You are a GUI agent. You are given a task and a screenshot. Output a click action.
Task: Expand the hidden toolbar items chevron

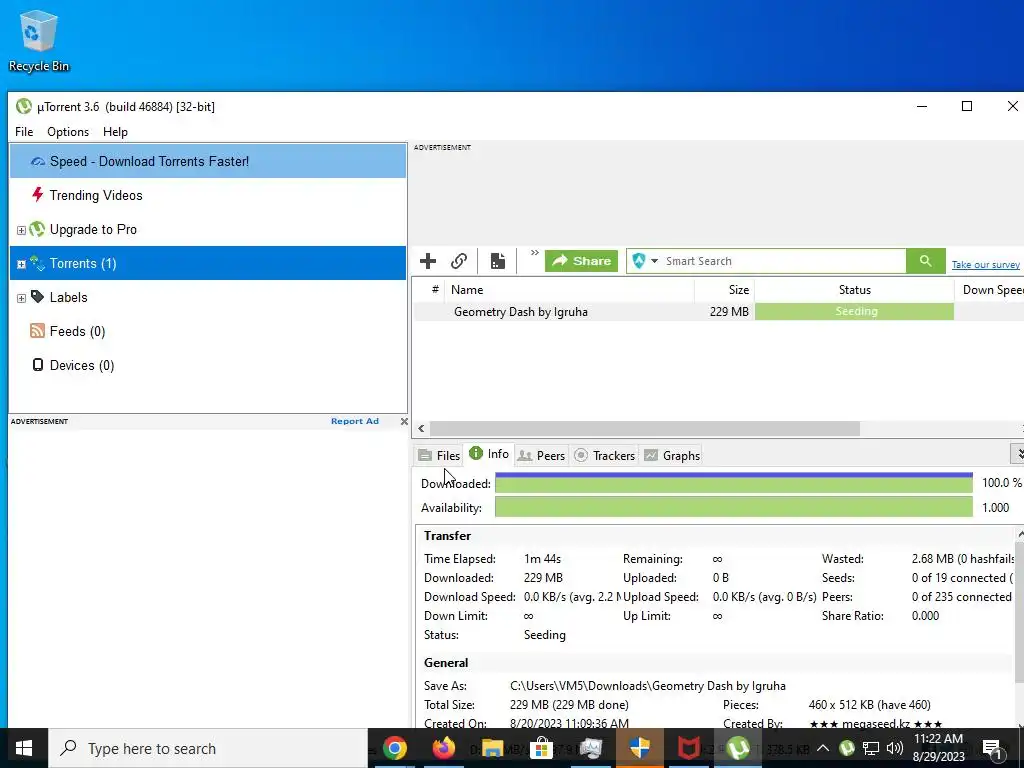click(535, 253)
